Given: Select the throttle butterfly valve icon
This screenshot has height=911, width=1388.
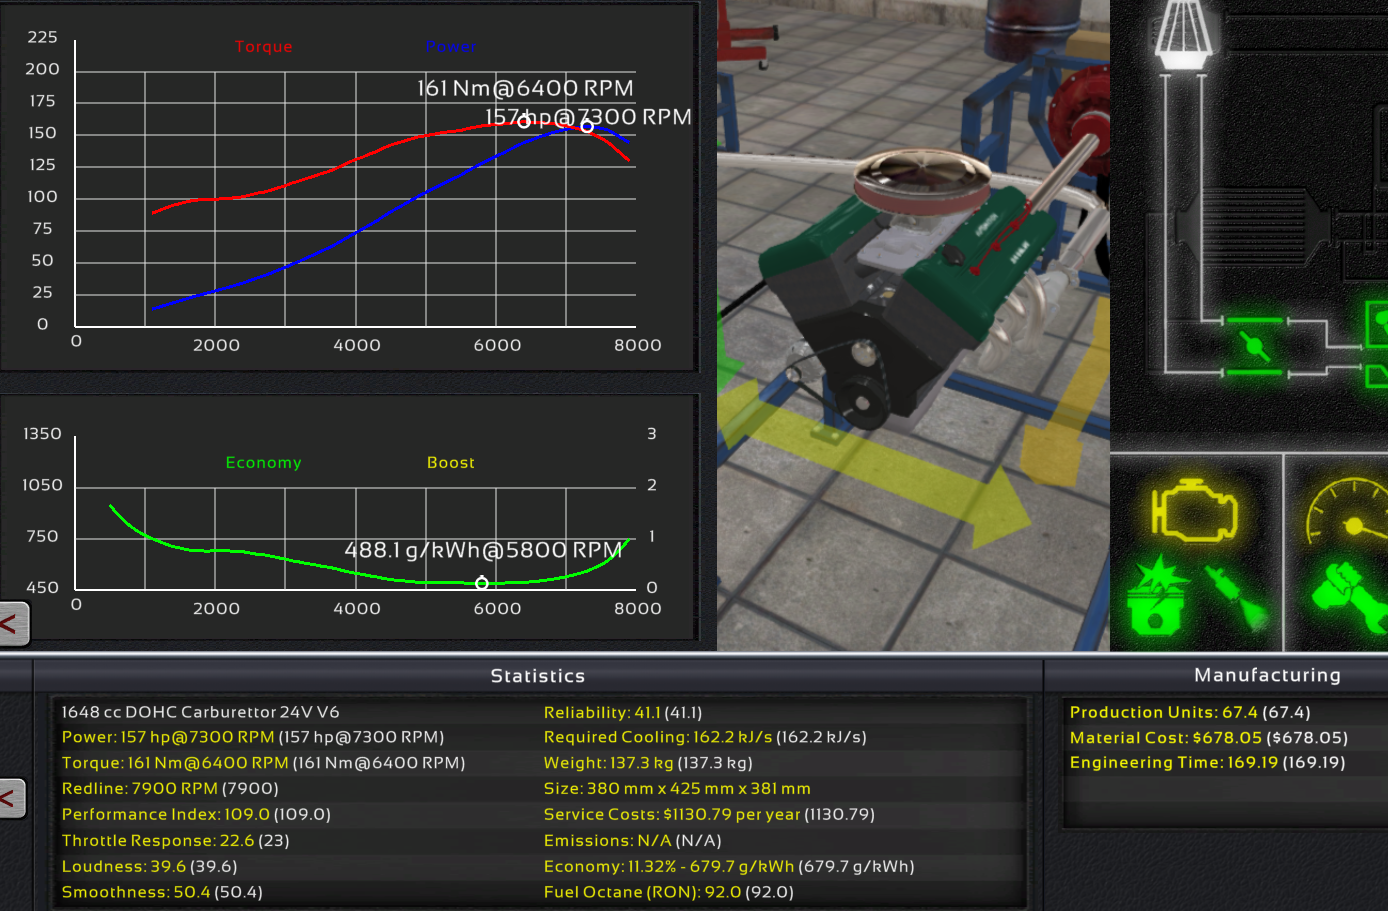Looking at the screenshot, I should (1254, 346).
